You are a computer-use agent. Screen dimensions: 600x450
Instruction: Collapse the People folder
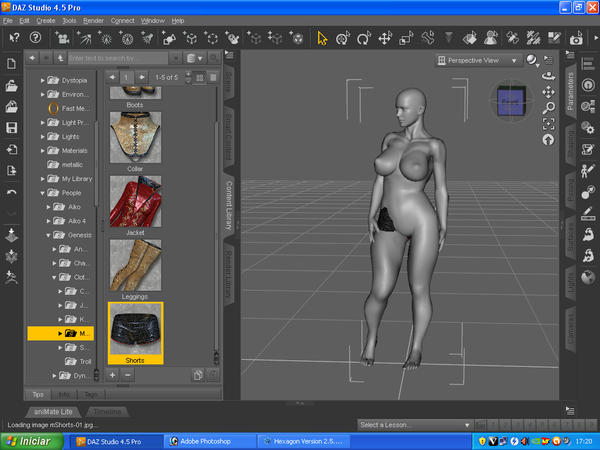[42, 193]
